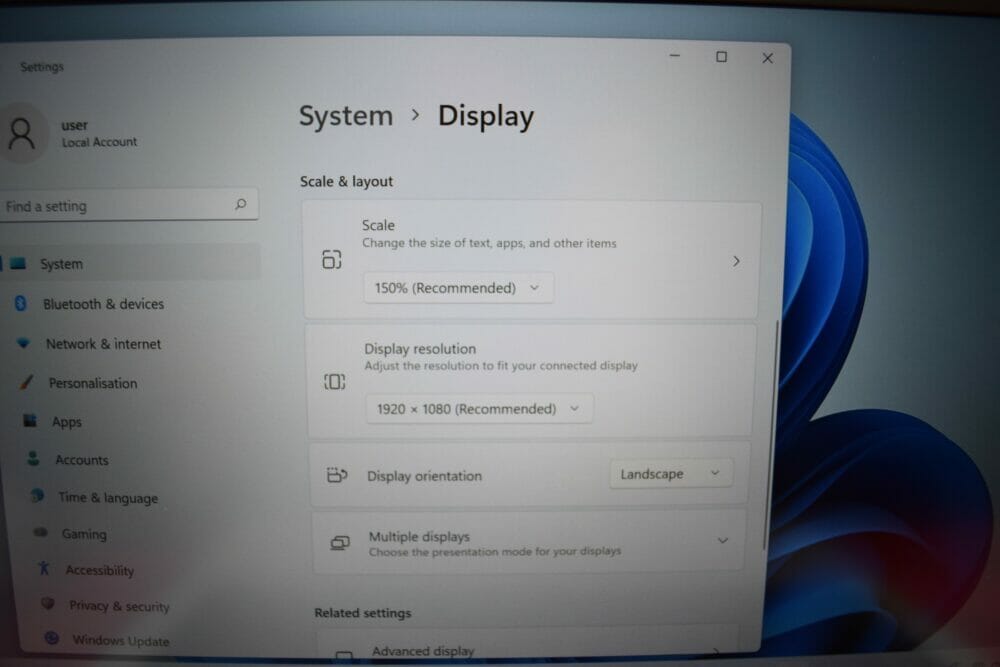Click the Multiple displays label
The height and width of the screenshot is (667, 1000).
(x=420, y=536)
